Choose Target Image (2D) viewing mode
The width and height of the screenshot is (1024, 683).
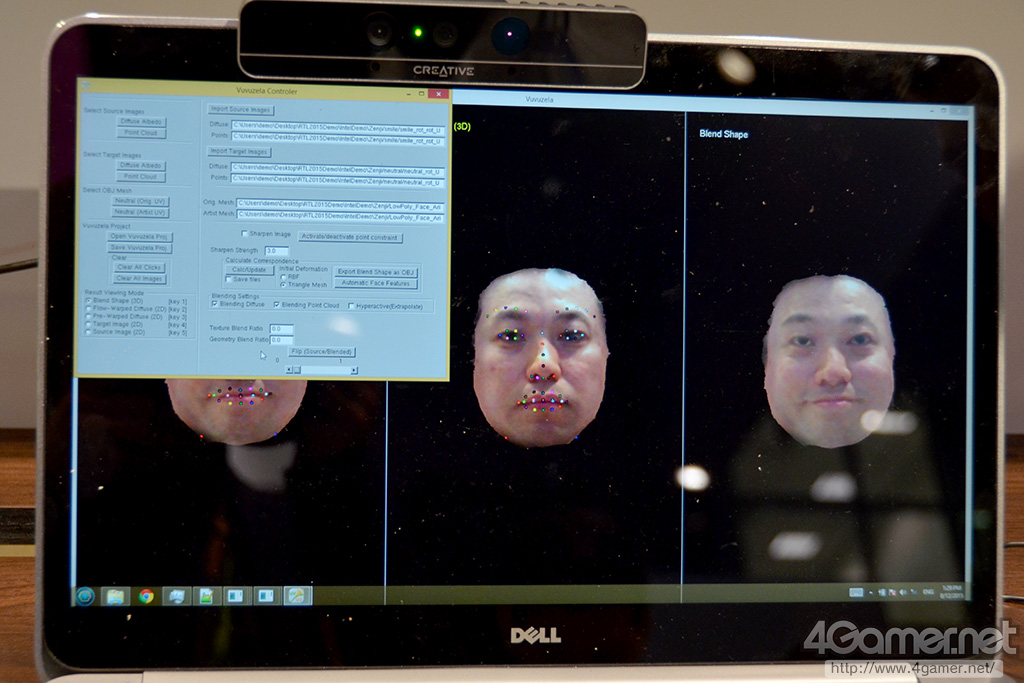(x=87, y=325)
